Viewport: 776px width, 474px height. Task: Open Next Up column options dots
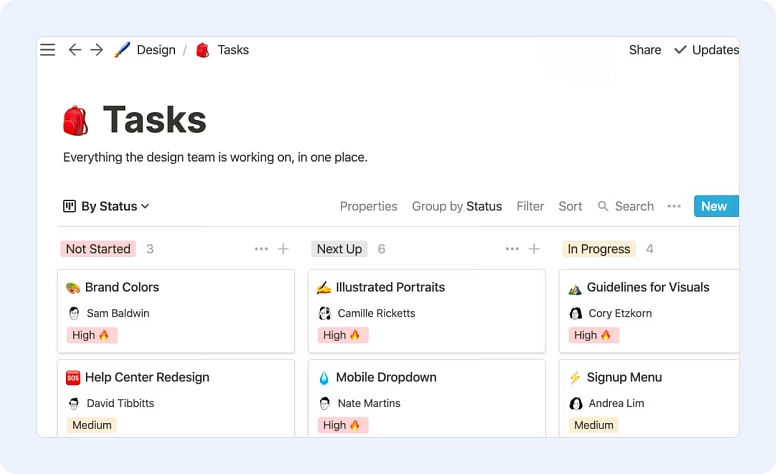coord(512,249)
